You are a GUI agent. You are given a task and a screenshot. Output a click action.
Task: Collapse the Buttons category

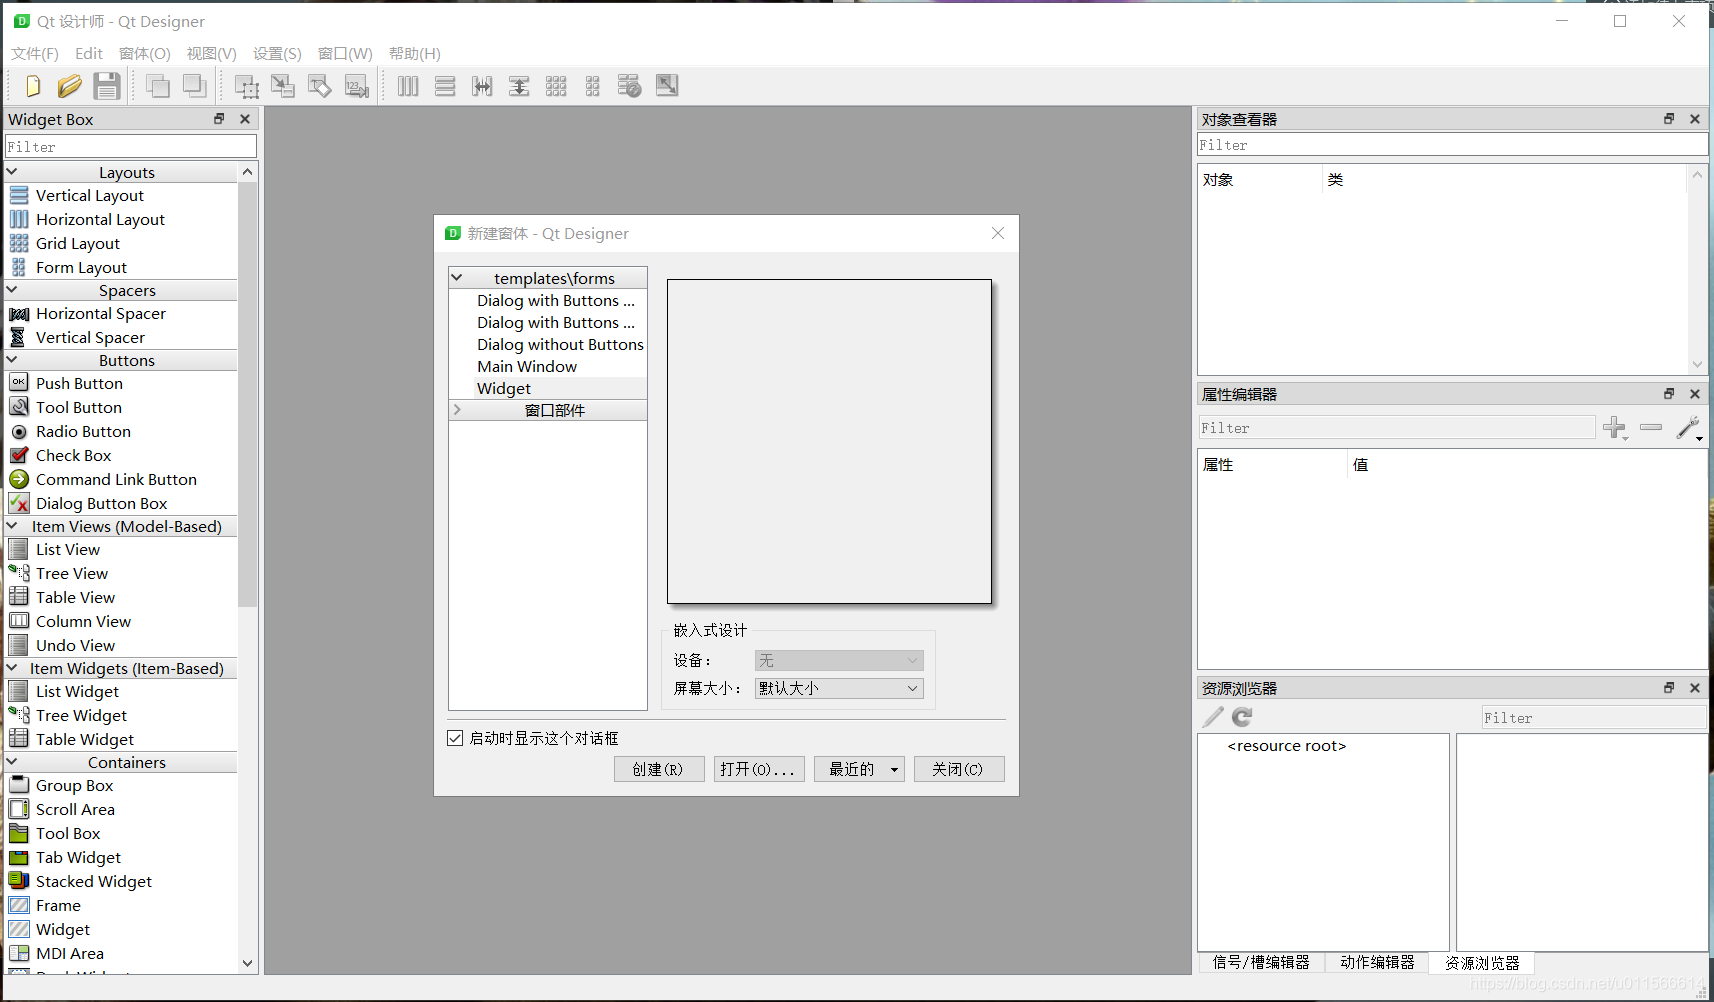[12, 360]
